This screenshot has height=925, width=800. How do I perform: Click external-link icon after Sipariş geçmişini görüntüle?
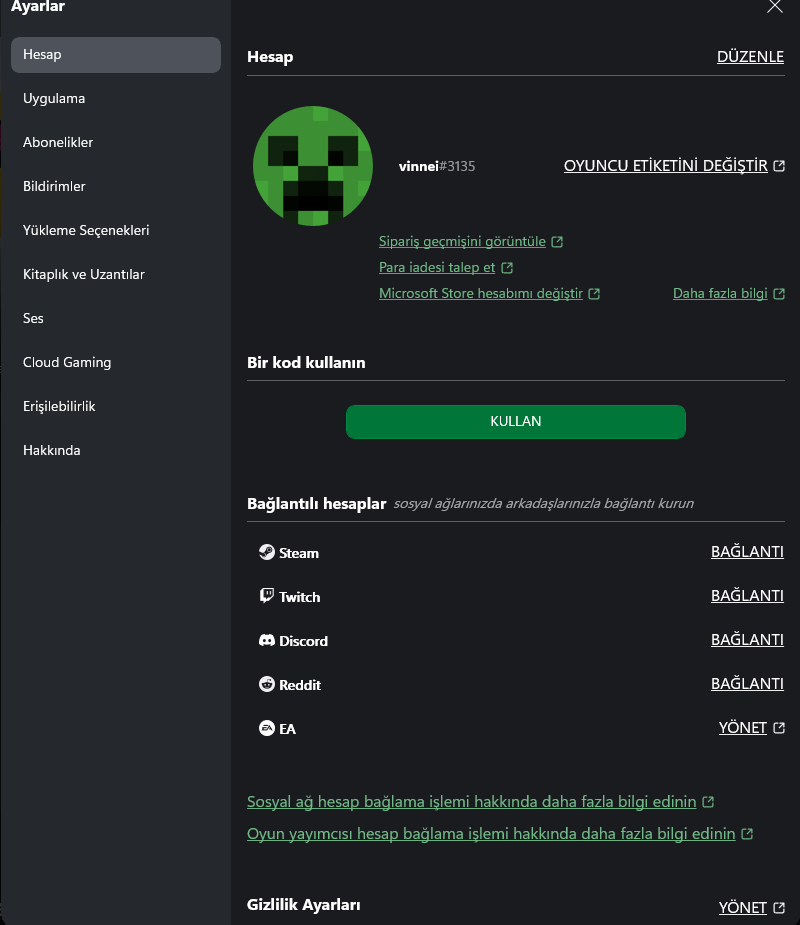click(557, 242)
